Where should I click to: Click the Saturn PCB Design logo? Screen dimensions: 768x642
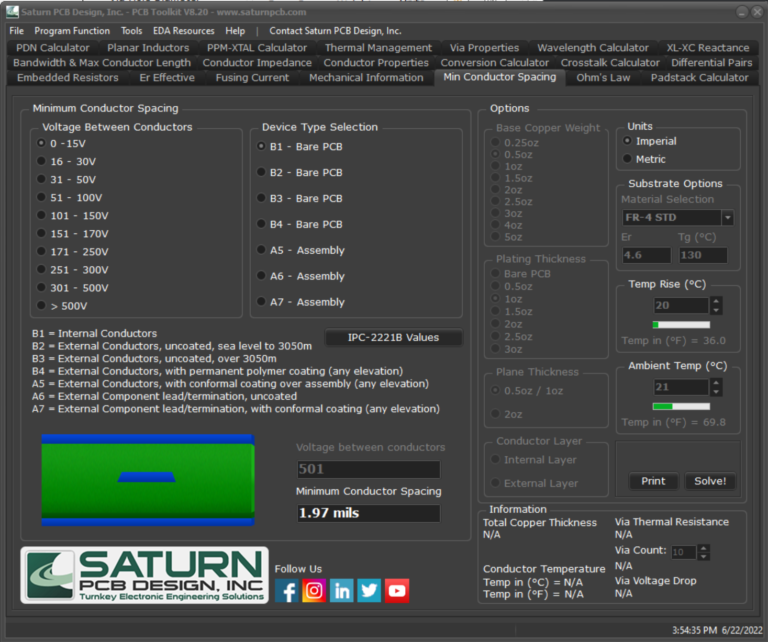click(144, 575)
